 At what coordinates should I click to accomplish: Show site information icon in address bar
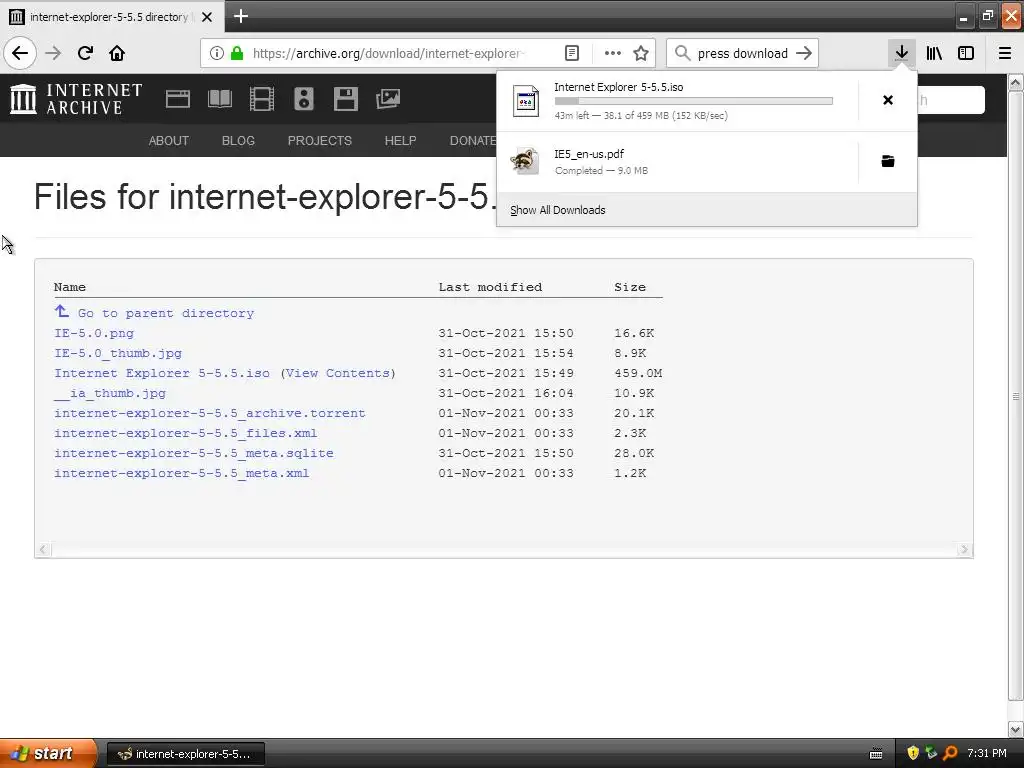click(x=217, y=53)
